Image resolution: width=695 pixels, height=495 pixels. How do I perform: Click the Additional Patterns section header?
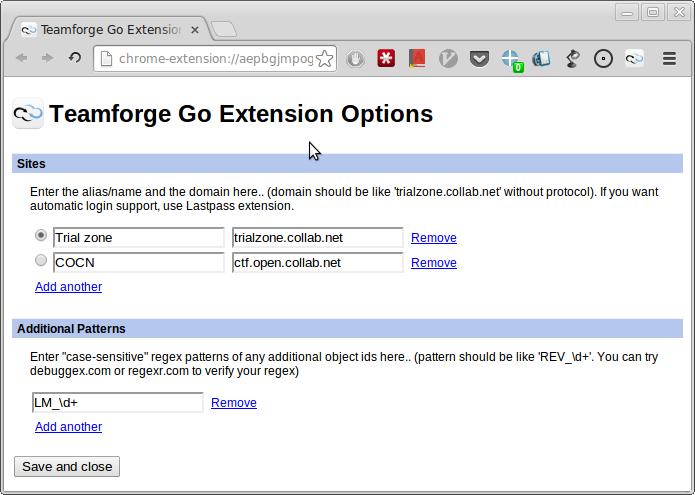348,328
